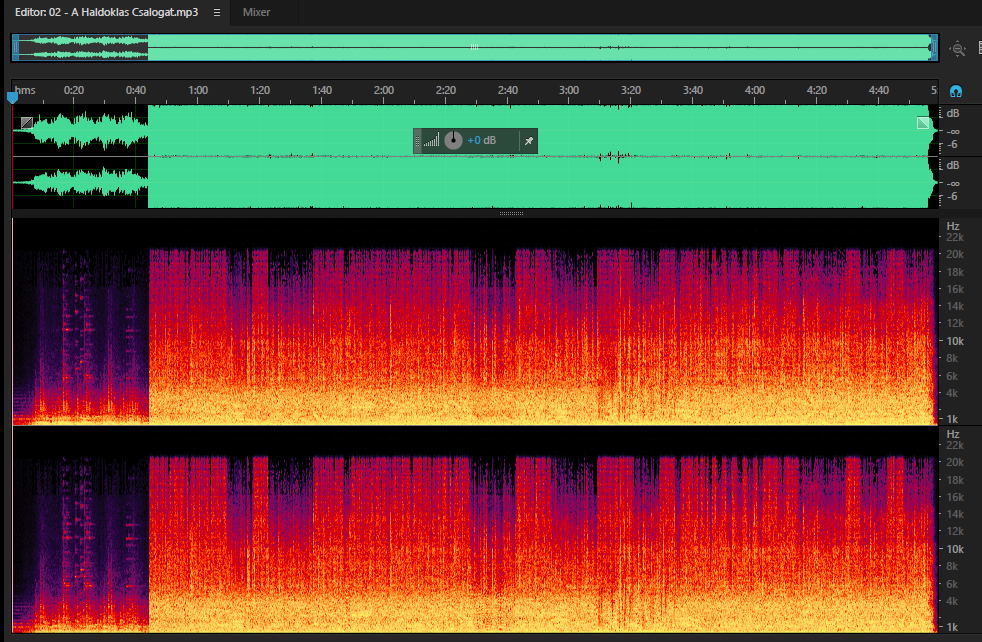Image resolution: width=982 pixels, height=642 pixels.
Task: Click the hms time format label on the ruler
Action: click(25, 90)
